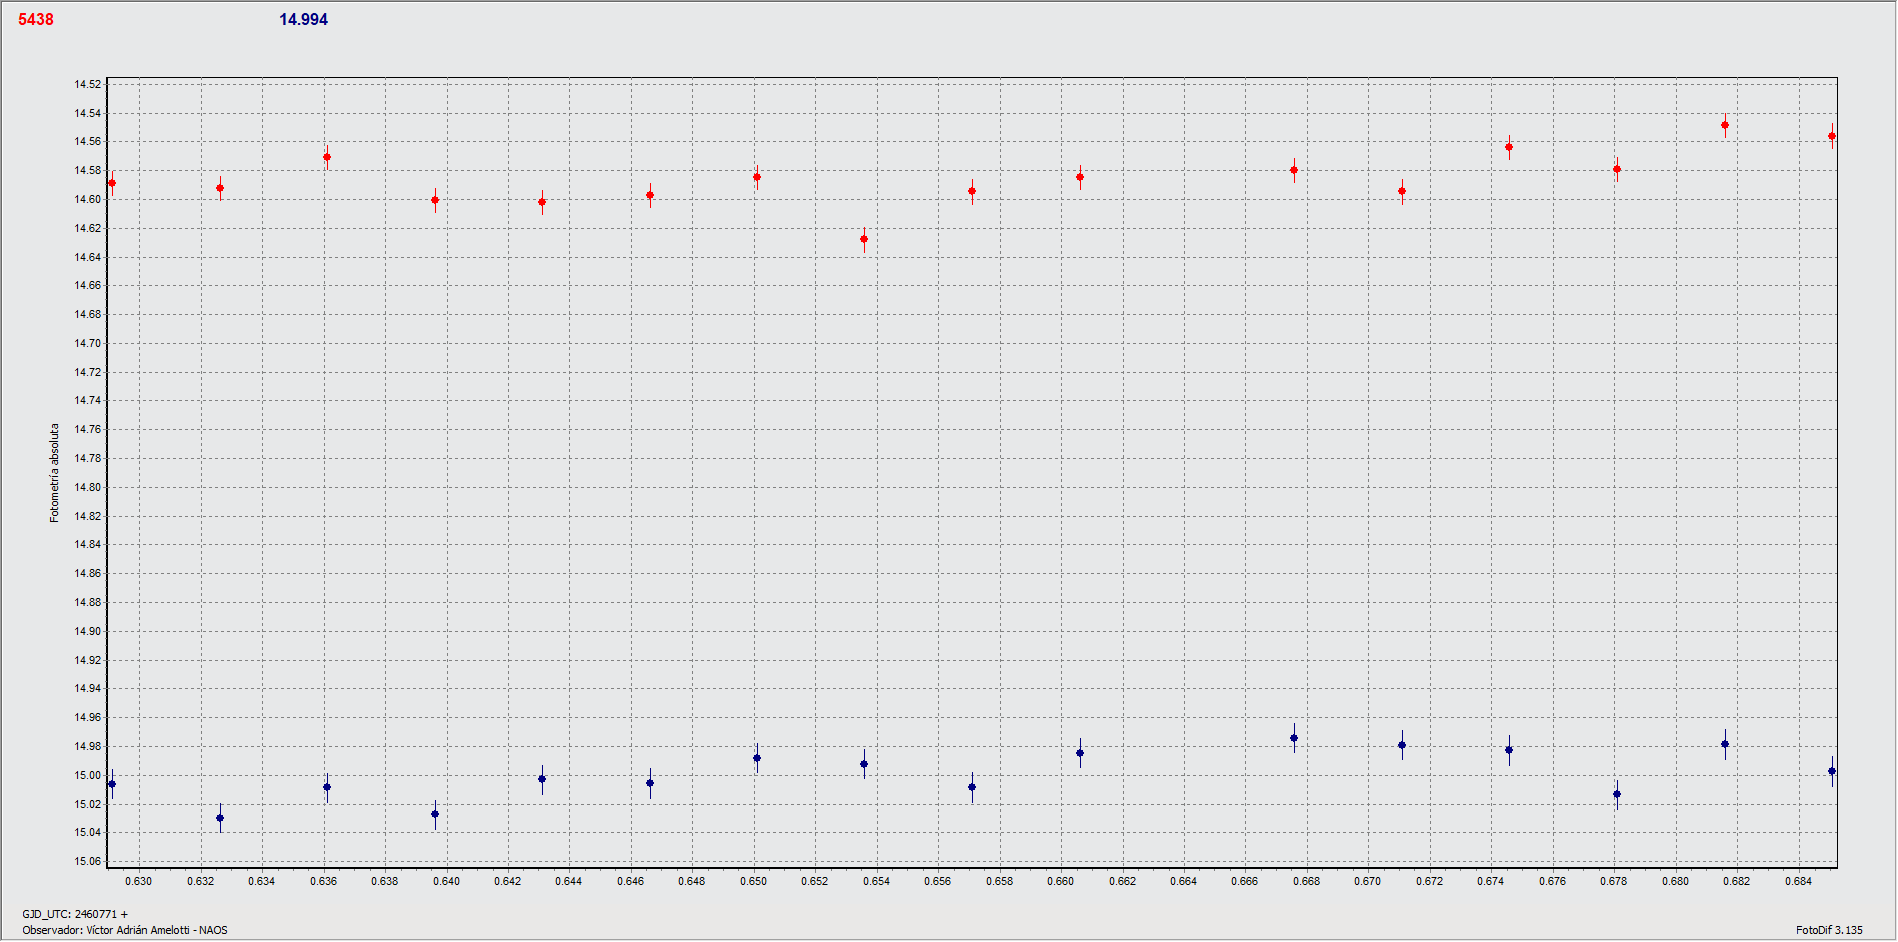Viewport: 1898px width, 942px height.
Task: Click the rightmost blue data point
Action: coord(1832,771)
